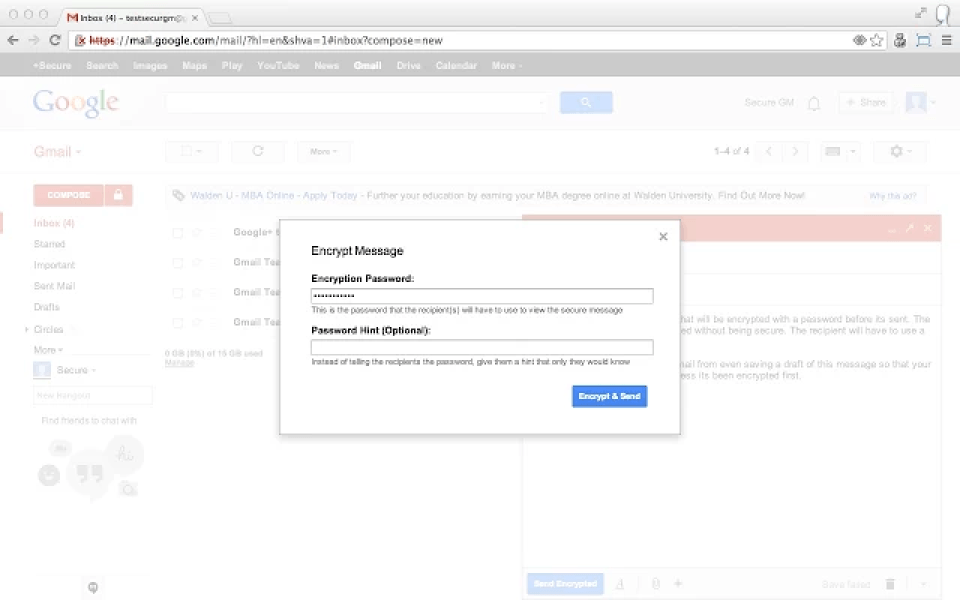960x600 pixels.
Task: Click the account profile picture
Action: [x=916, y=102]
